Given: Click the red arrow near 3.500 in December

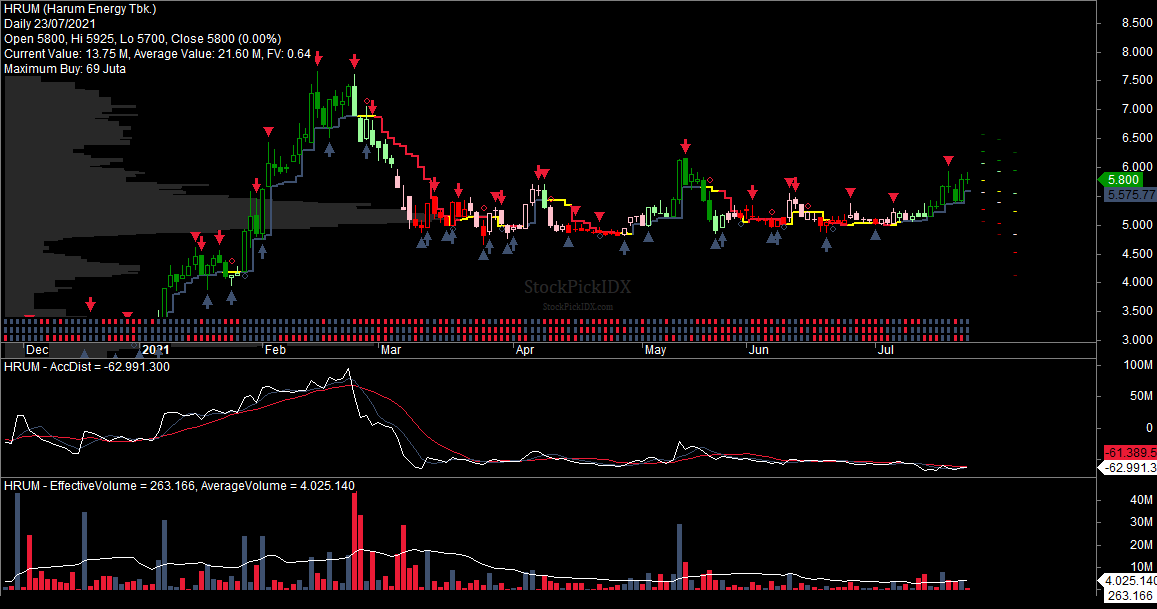Looking at the screenshot, I should pyautogui.click(x=90, y=304).
